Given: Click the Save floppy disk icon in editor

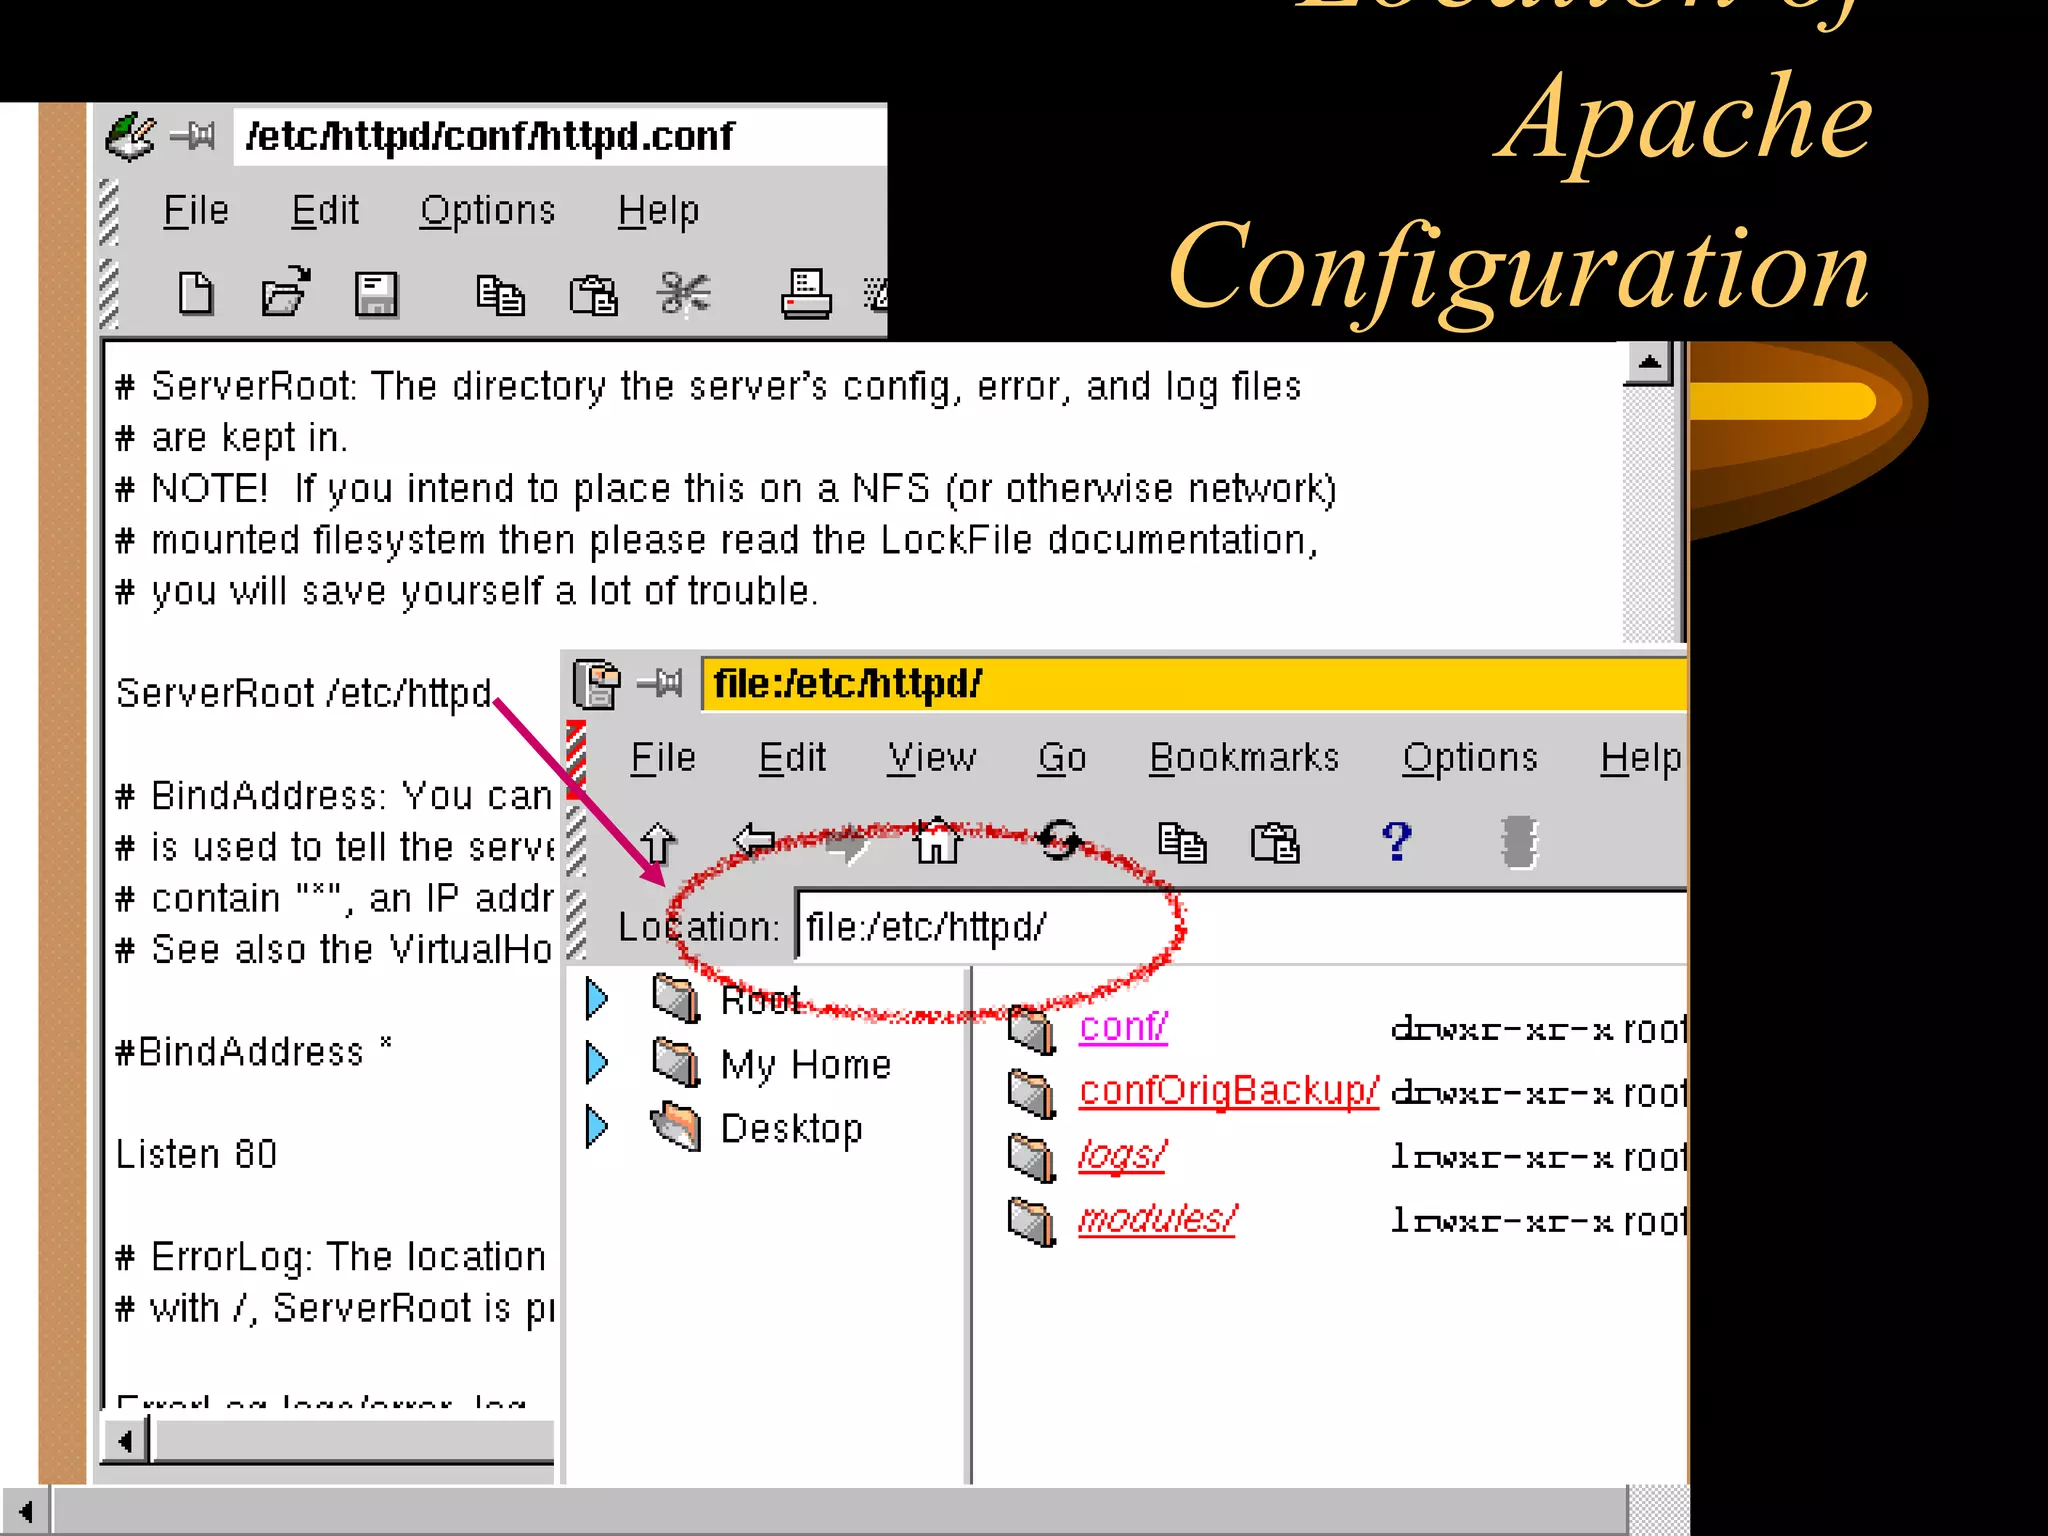Looking at the screenshot, I should [x=377, y=295].
